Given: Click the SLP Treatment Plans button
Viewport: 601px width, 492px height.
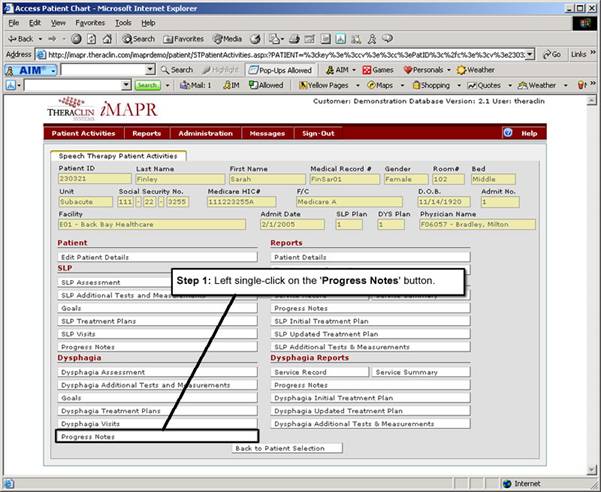Looking at the screenshot, I should [157, 321].
